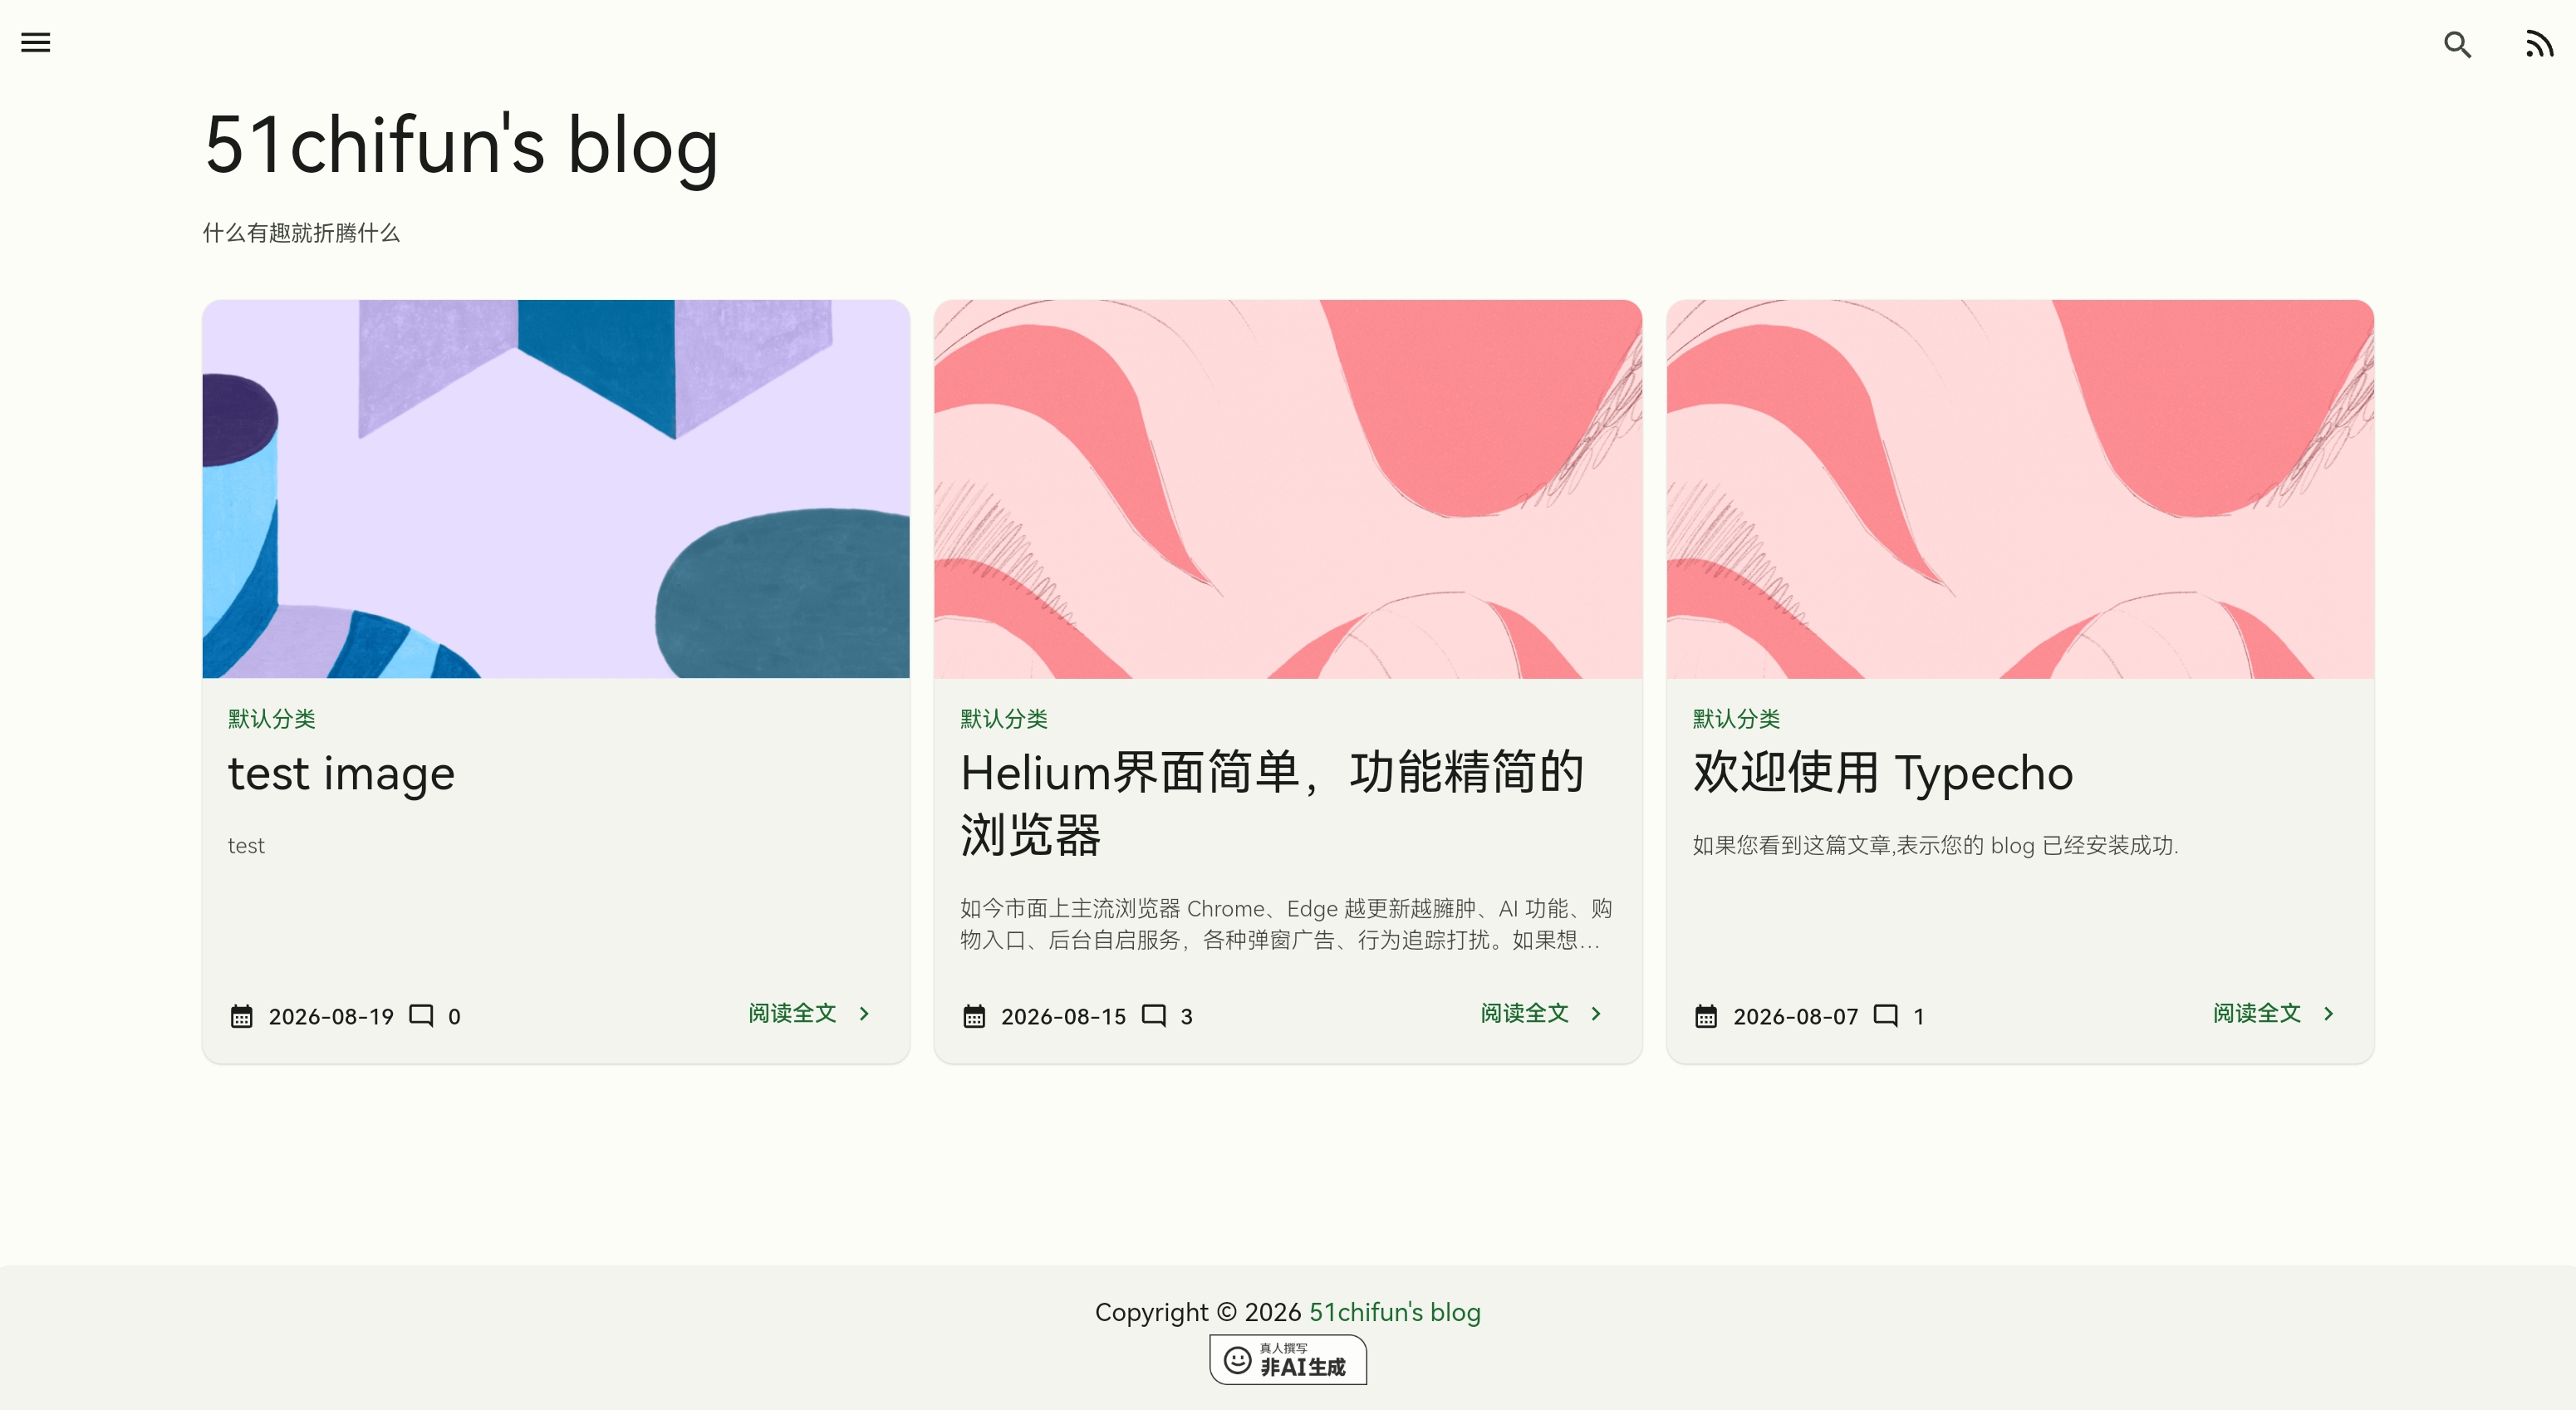
Task: Open the "test image" post title
Action: click(342, 773)
